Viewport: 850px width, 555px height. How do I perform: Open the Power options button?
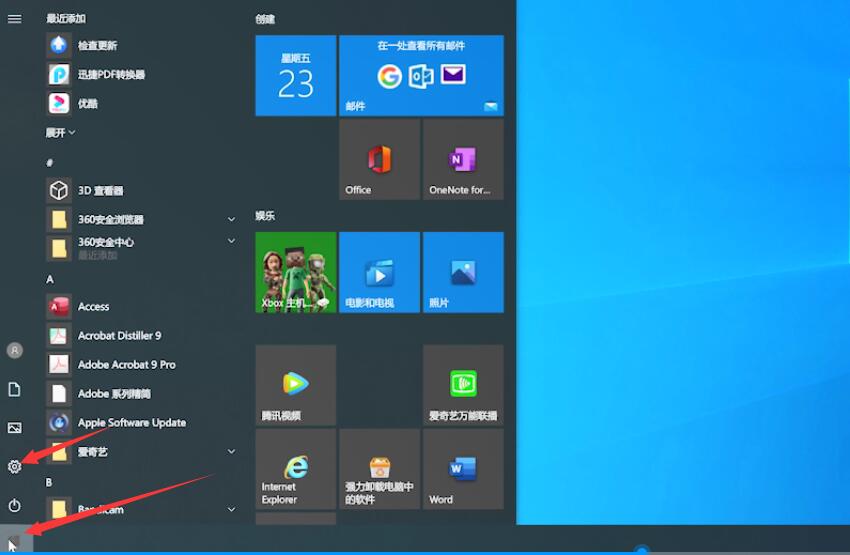[x=15, y=506]
